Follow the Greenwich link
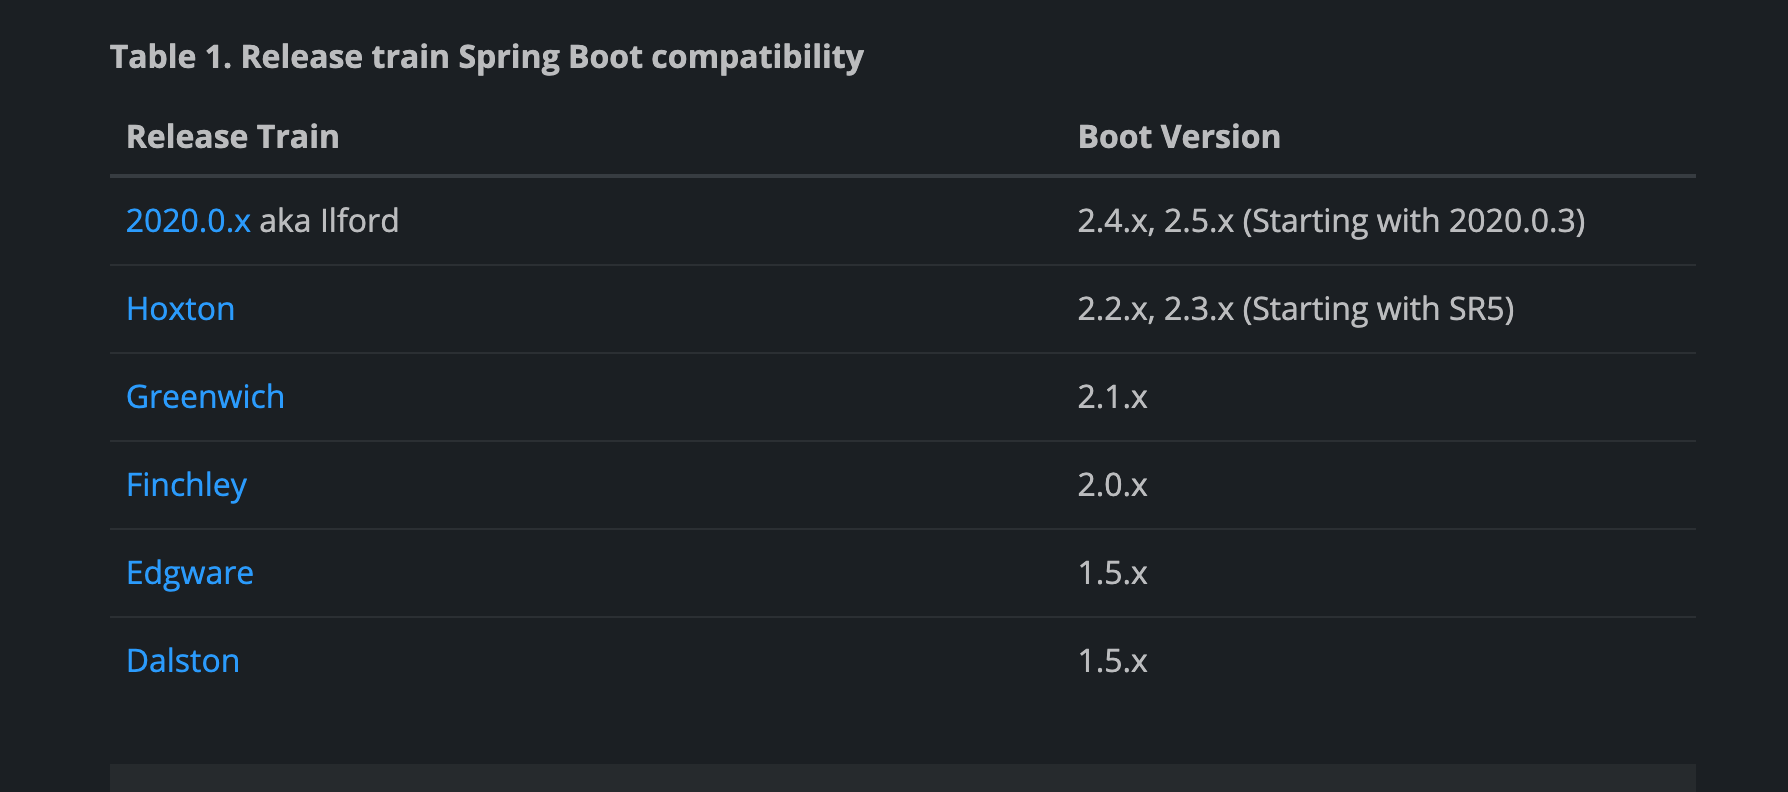Screen dimensions: 1788x792 coord(205,397)
